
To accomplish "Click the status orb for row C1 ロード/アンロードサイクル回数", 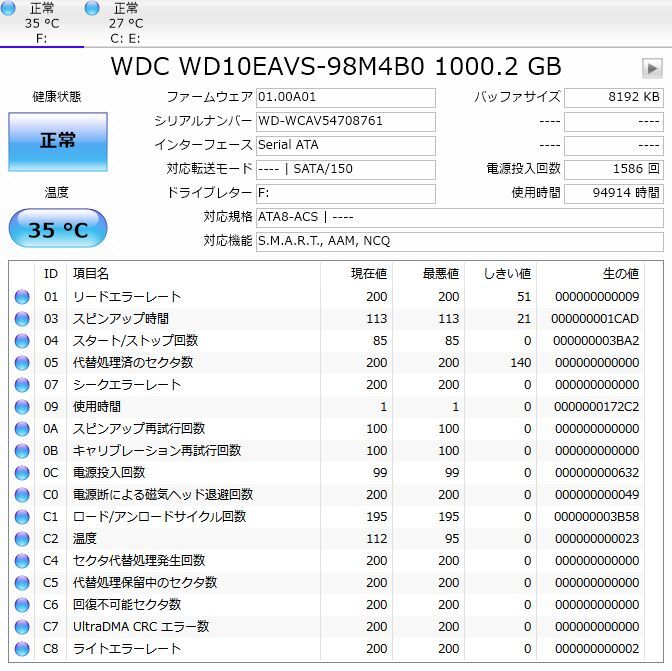I will tap(22, 517).
